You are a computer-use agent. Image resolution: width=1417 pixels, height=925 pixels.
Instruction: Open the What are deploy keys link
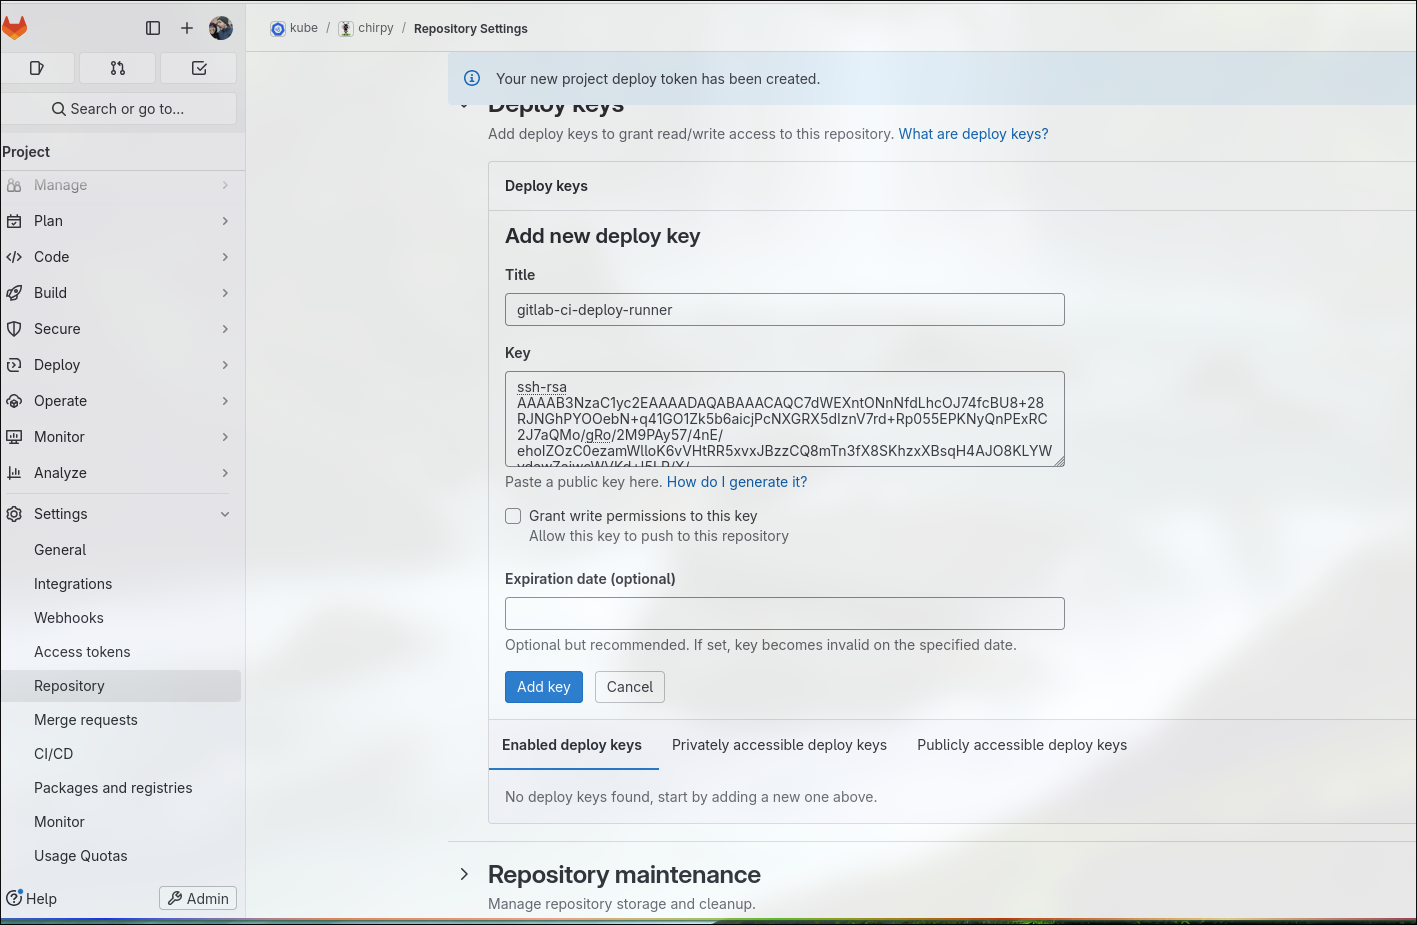tap(973, 134)
